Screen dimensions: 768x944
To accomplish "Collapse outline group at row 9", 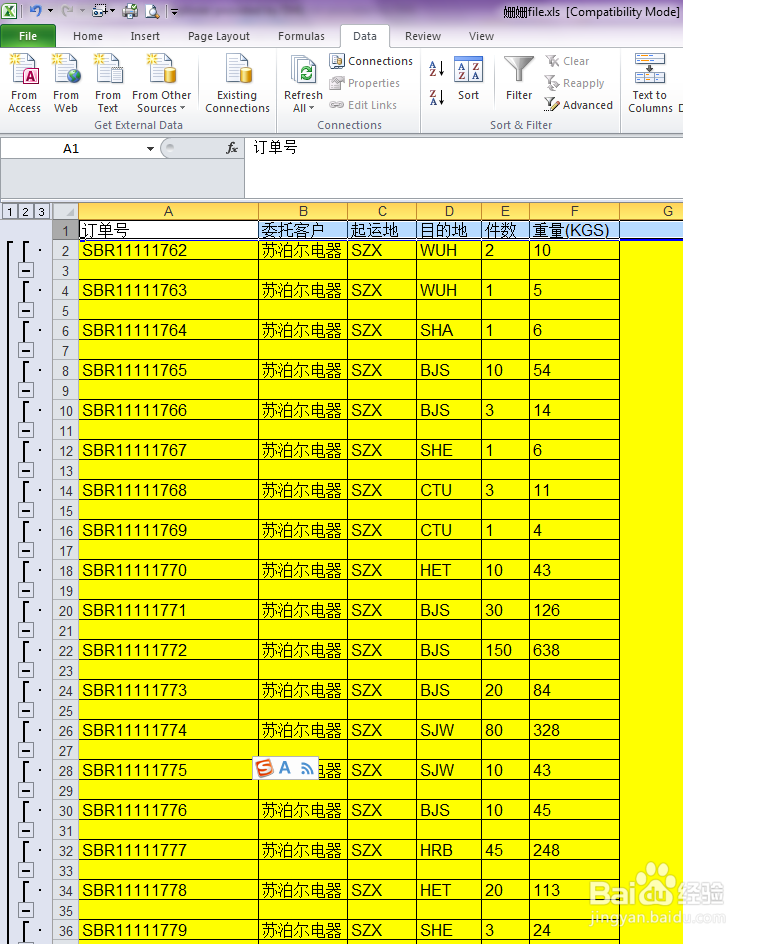I will 26,390.
